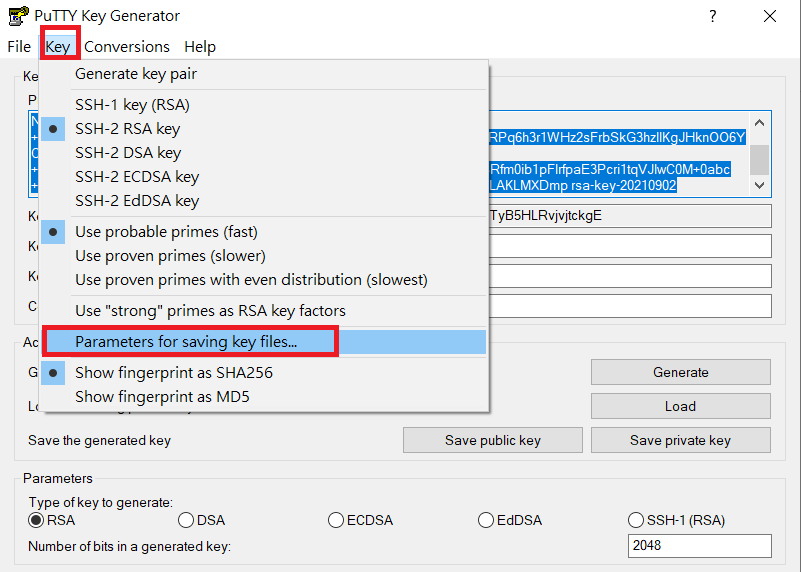Click the public key box scrollbar down arrow
Screen dimensions: 801x572
pyautogui.click(x=760, y=185)
